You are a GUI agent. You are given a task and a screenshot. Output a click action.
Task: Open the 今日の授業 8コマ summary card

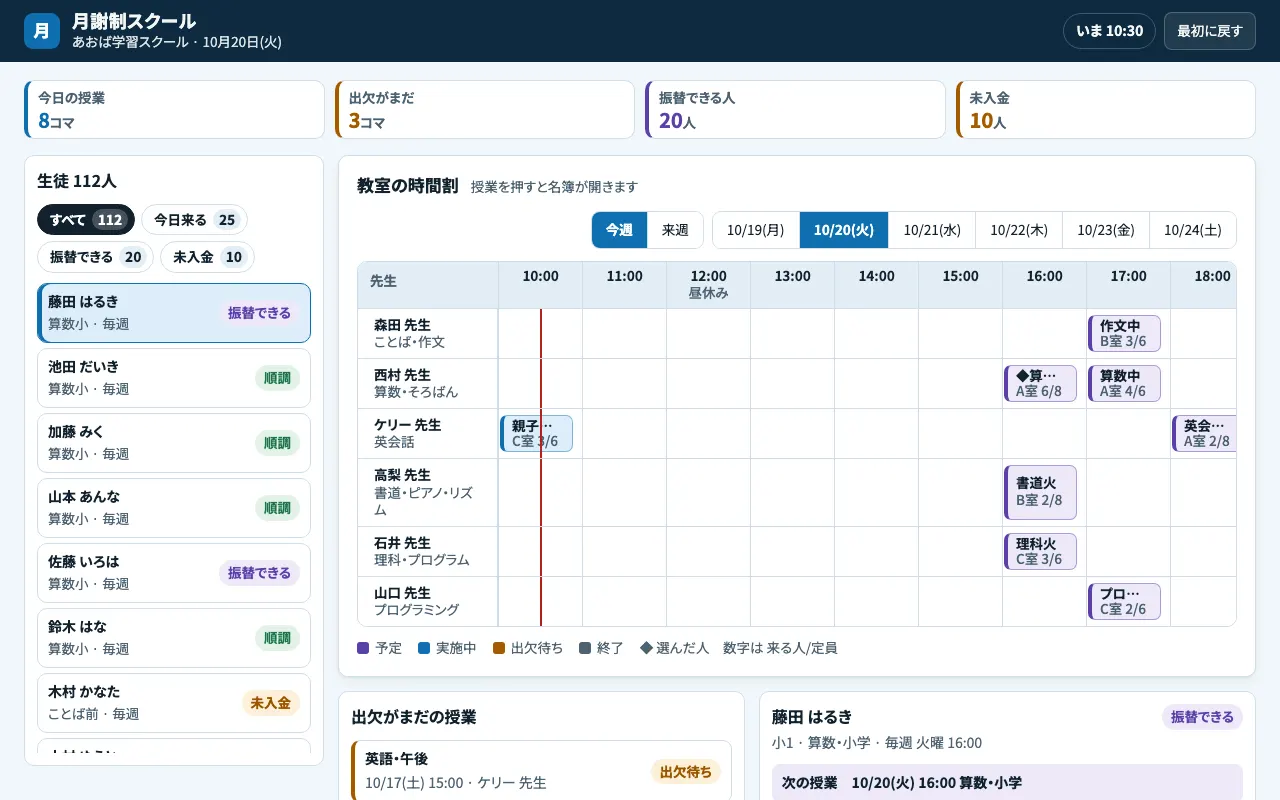174,109
